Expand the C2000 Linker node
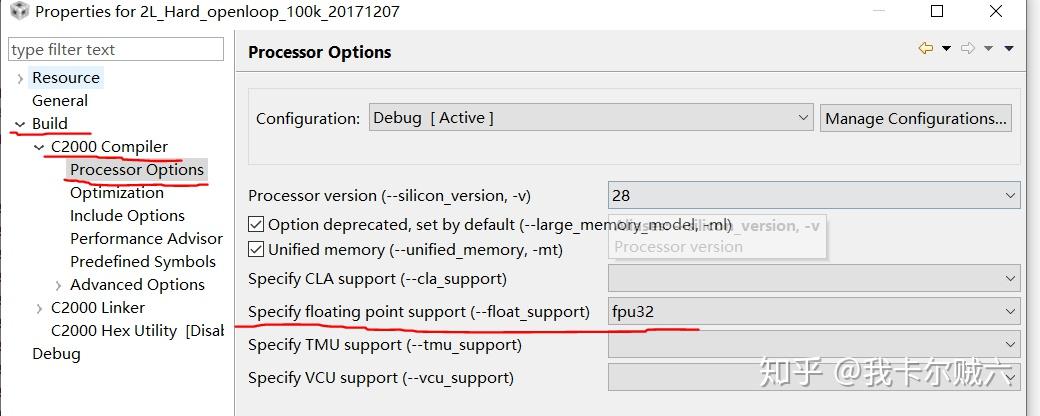 tap(39, 308)
